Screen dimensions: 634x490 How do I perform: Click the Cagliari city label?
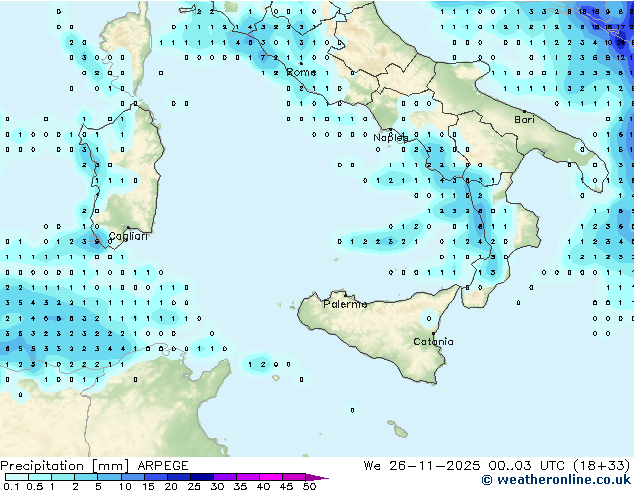pyautogui.click(x=128, y=236)
